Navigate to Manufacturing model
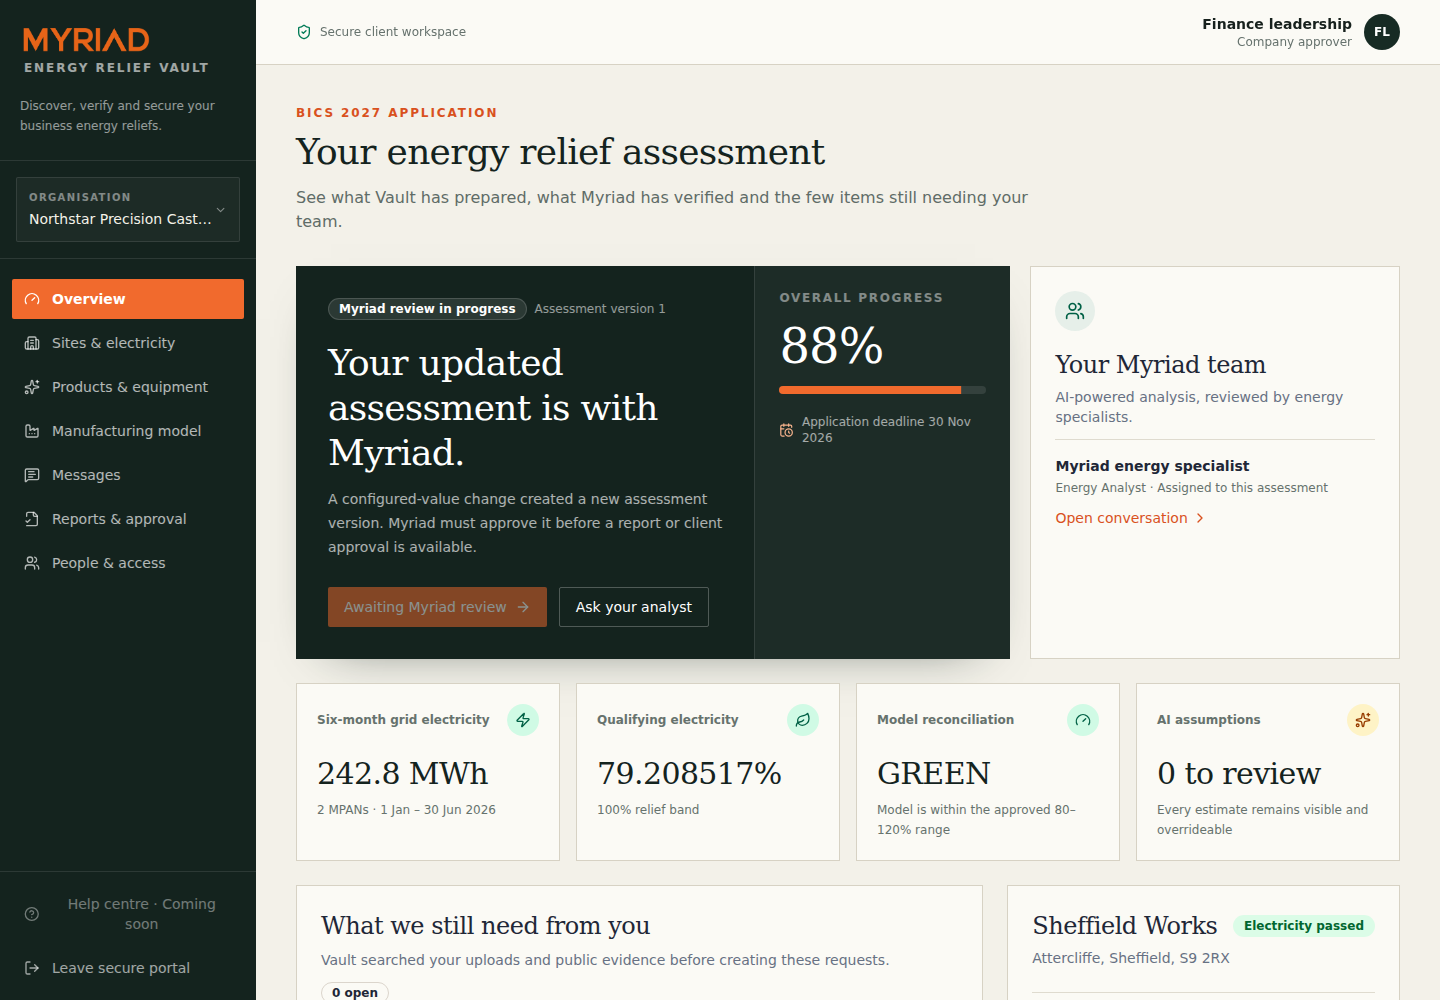The width and height of the screenshot is (1440, 1000). [128, 431]
